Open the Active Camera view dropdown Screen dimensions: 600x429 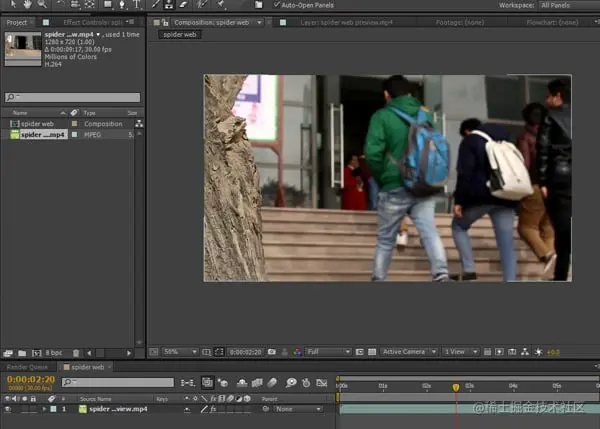[x=409, y=352]
